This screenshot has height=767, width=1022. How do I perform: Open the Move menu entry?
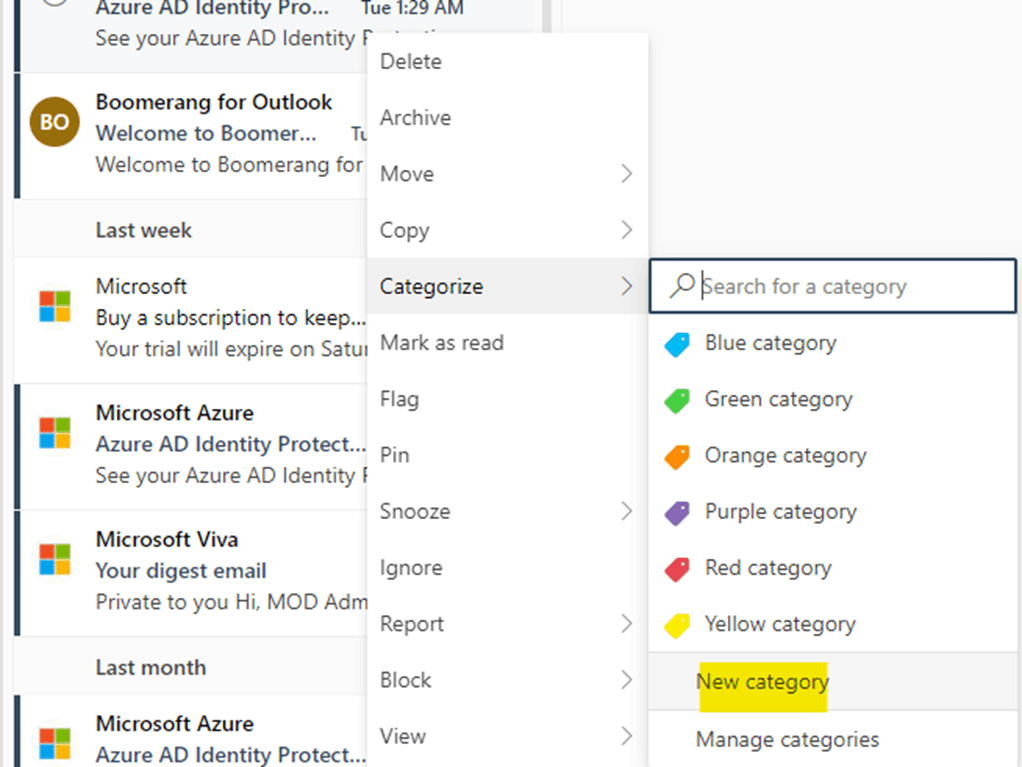click(x=507, y=174)
